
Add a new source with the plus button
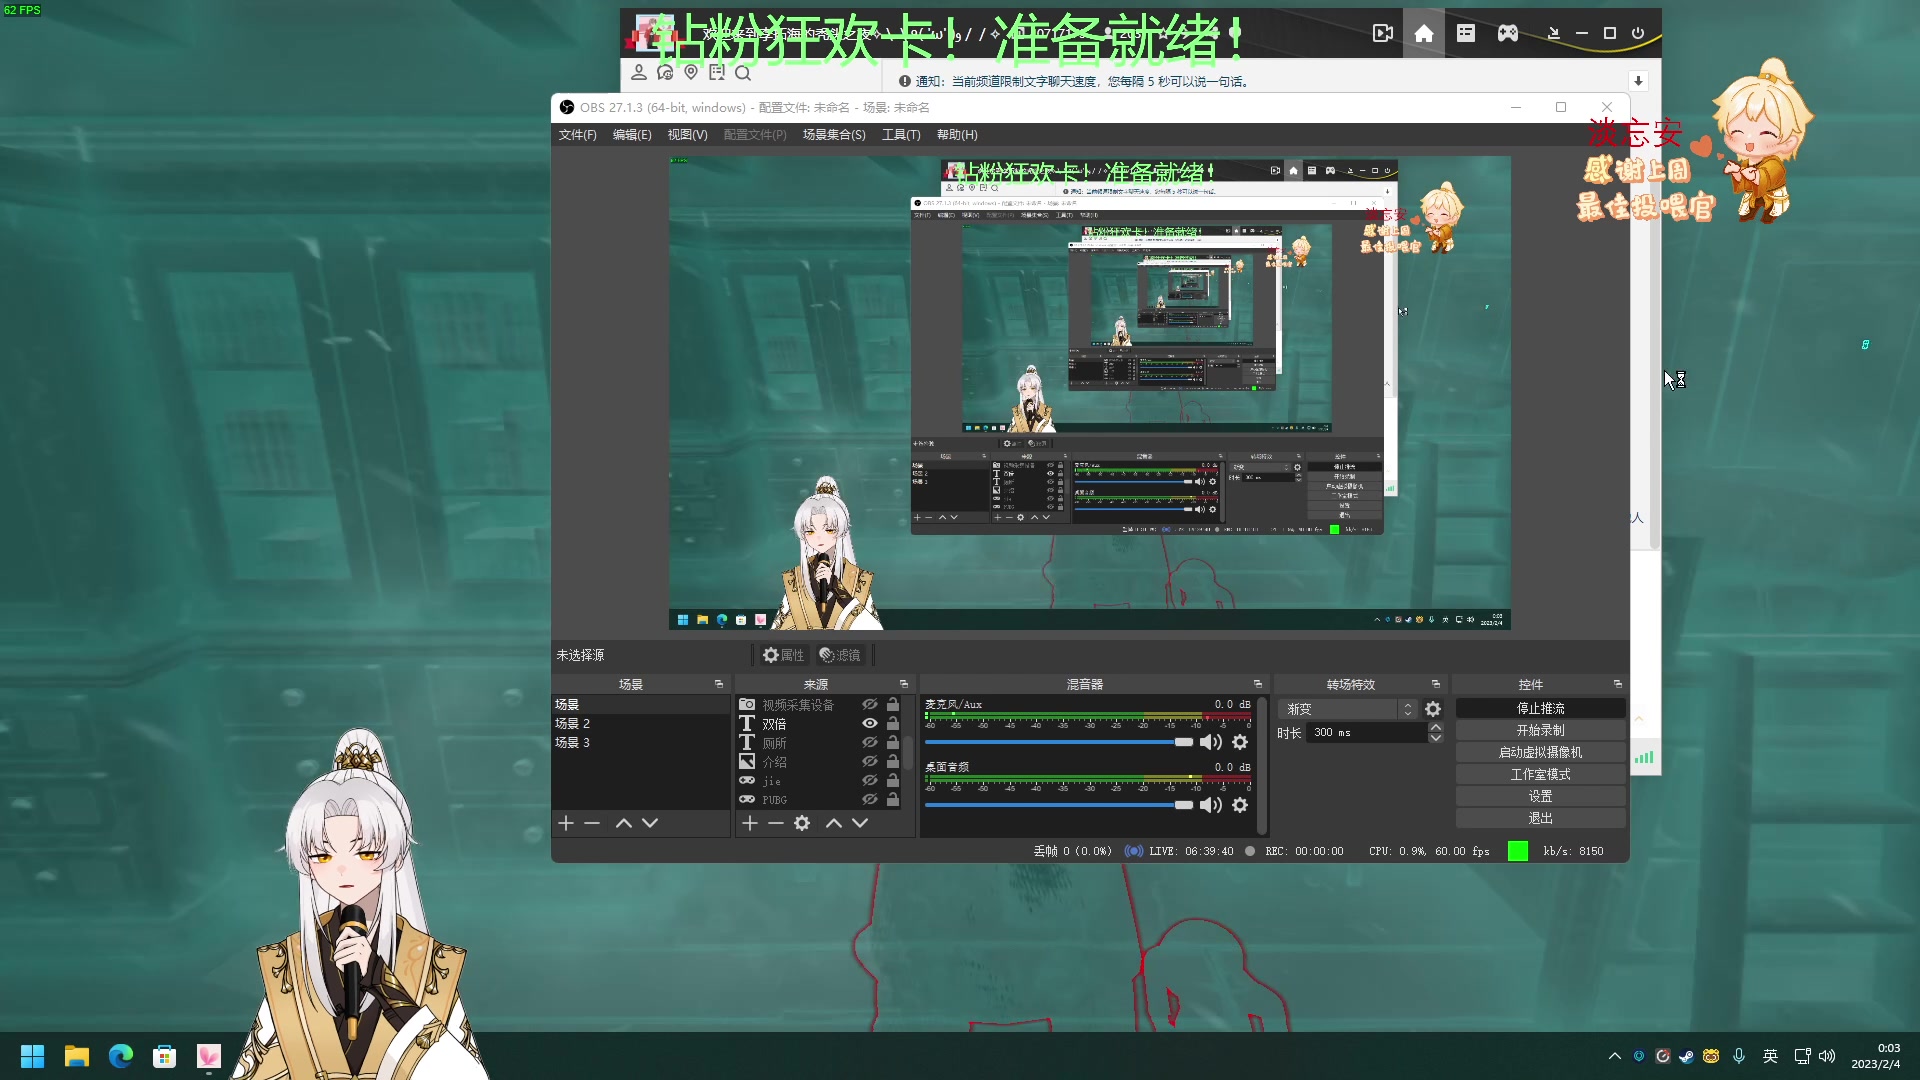tap(750, 823)
